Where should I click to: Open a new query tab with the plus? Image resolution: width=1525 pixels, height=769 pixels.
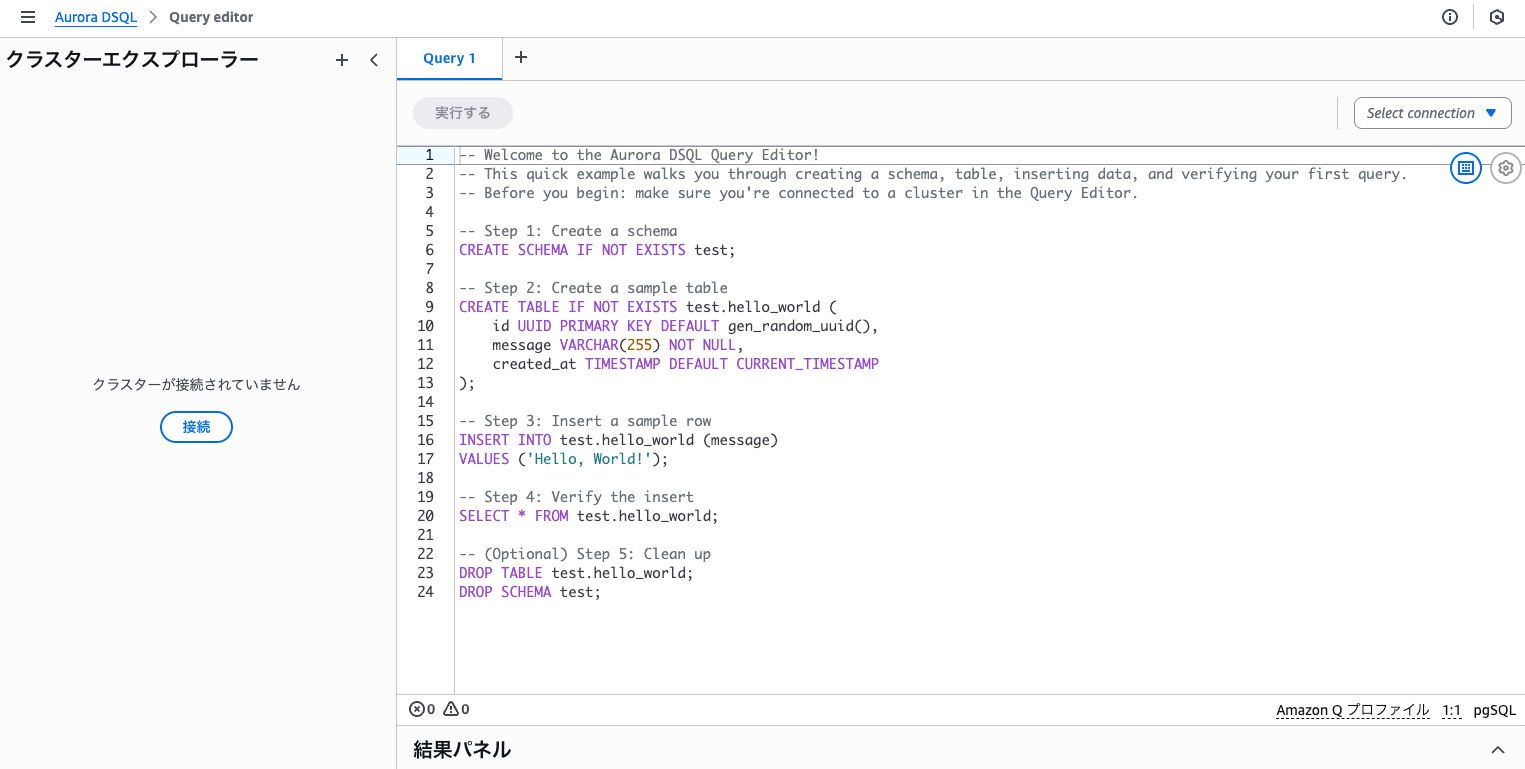(x=520, y=57)
